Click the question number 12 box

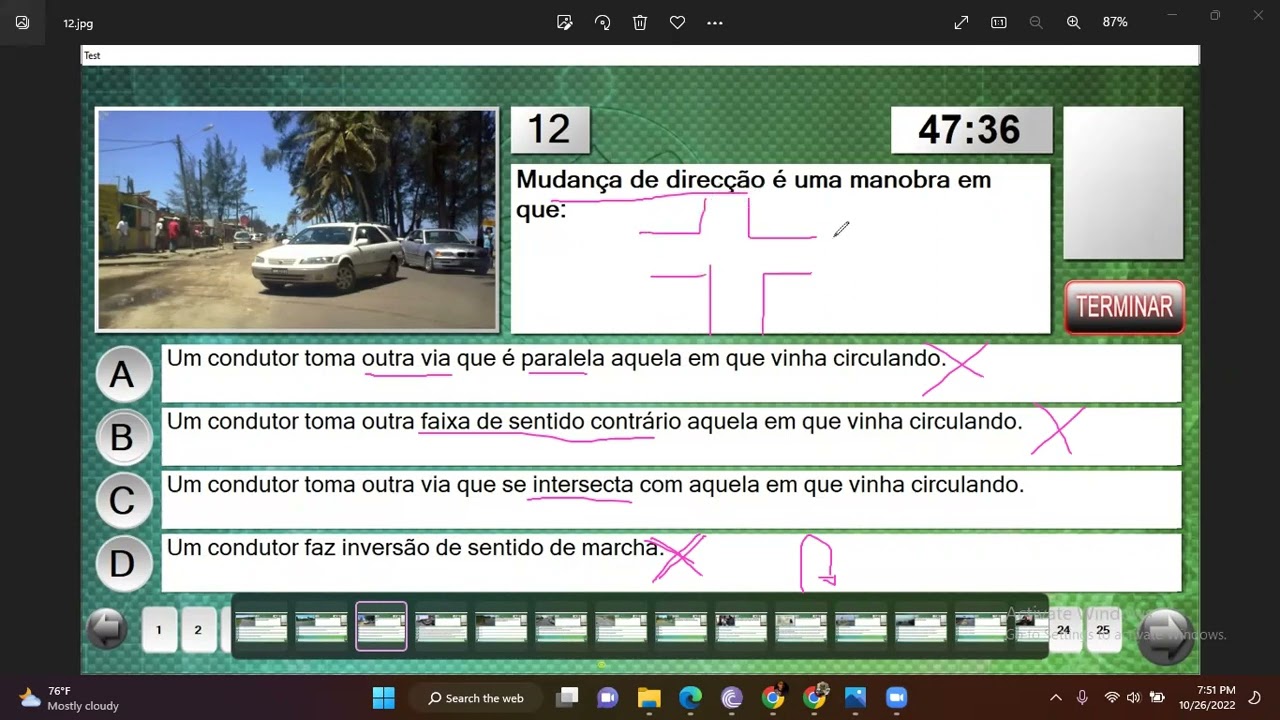(549, 130)
